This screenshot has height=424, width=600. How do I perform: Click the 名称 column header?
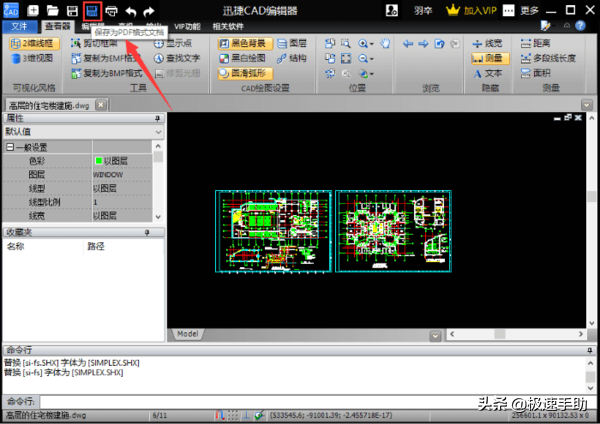coord(15,246)
